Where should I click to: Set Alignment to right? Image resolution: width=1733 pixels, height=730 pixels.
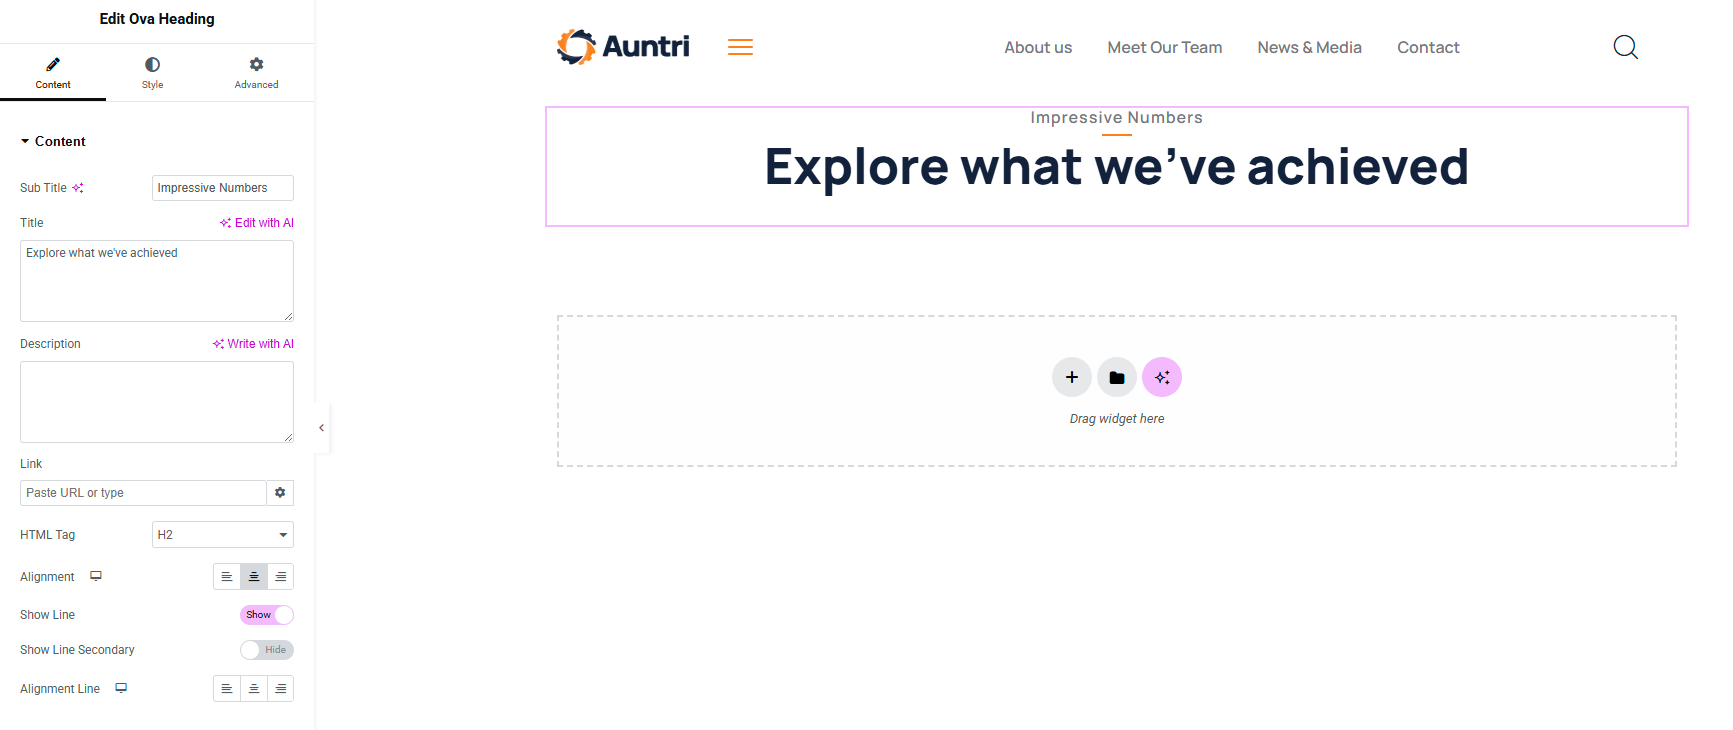(281, 577)
